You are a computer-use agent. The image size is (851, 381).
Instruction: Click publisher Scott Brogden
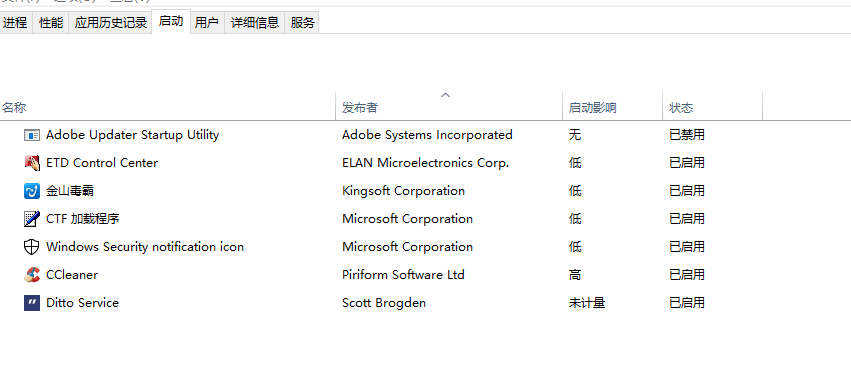(x=384, y=303)
